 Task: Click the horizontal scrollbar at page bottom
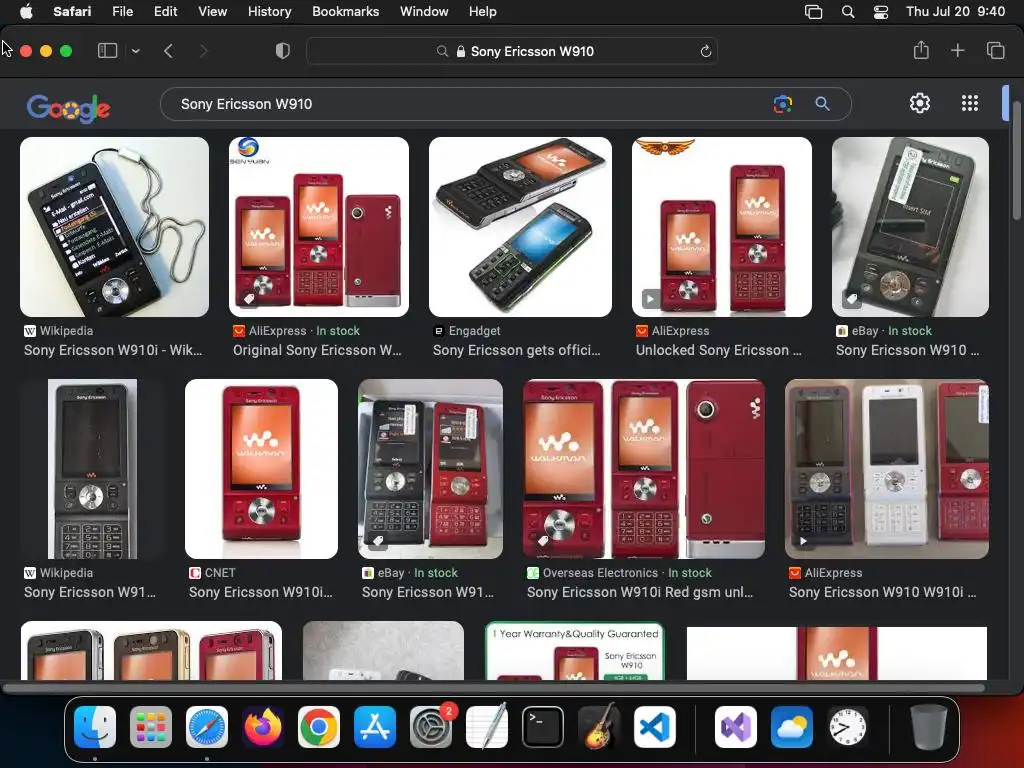[x=494, y=688]
